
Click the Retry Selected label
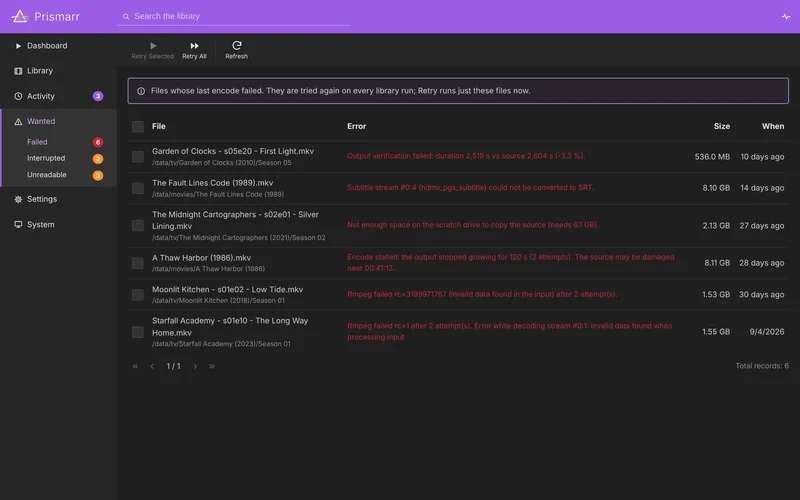(153, 57)
